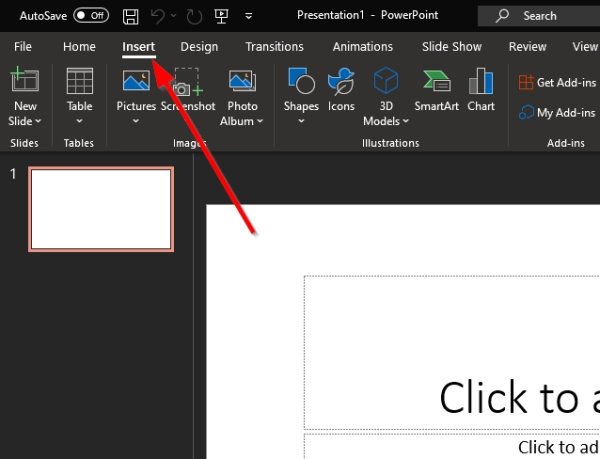The width and height of the screenshot is (600, 459).
Task: Open the Review tab
Action: click(527, 47)
